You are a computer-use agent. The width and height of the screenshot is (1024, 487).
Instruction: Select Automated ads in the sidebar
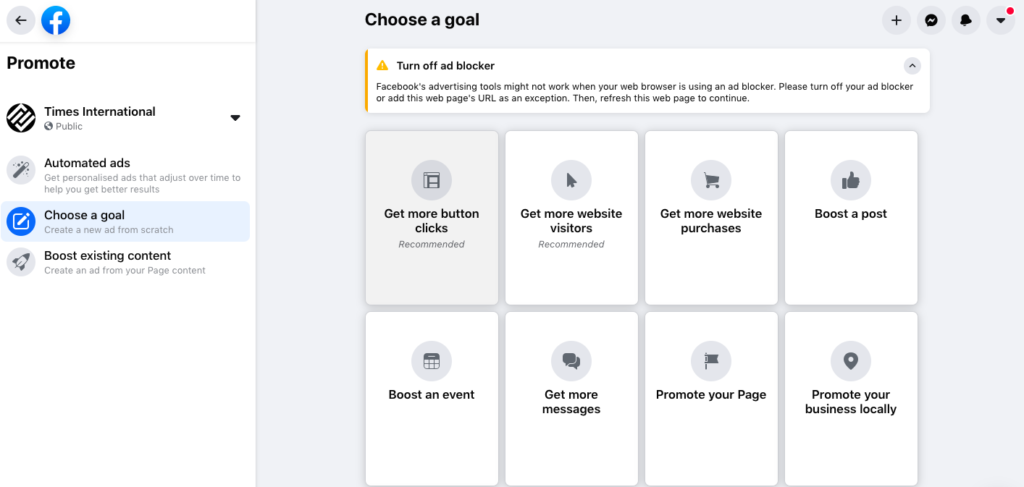pyautogui.click(x=125, y=175)
